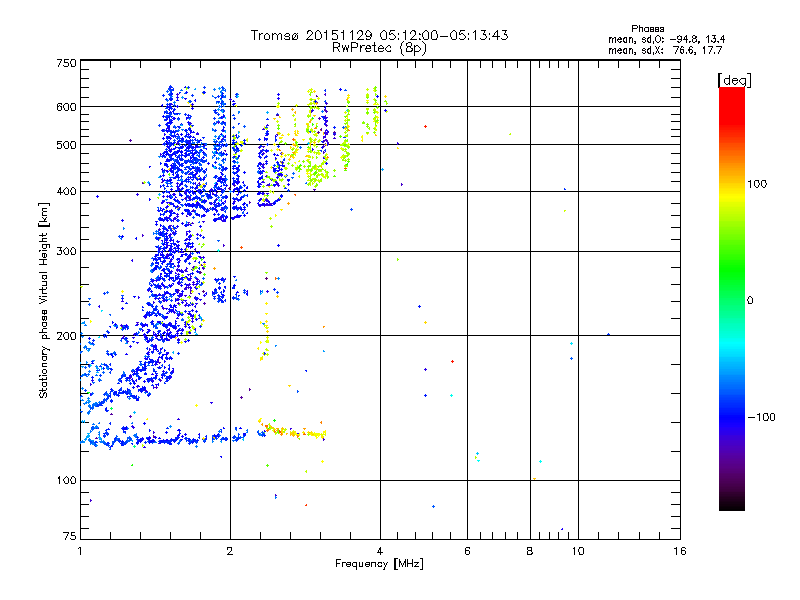Viewport: 800px width, 600px height.
Task: Click the '0' colorbar tick label
Action: click(x=750, y=301)
